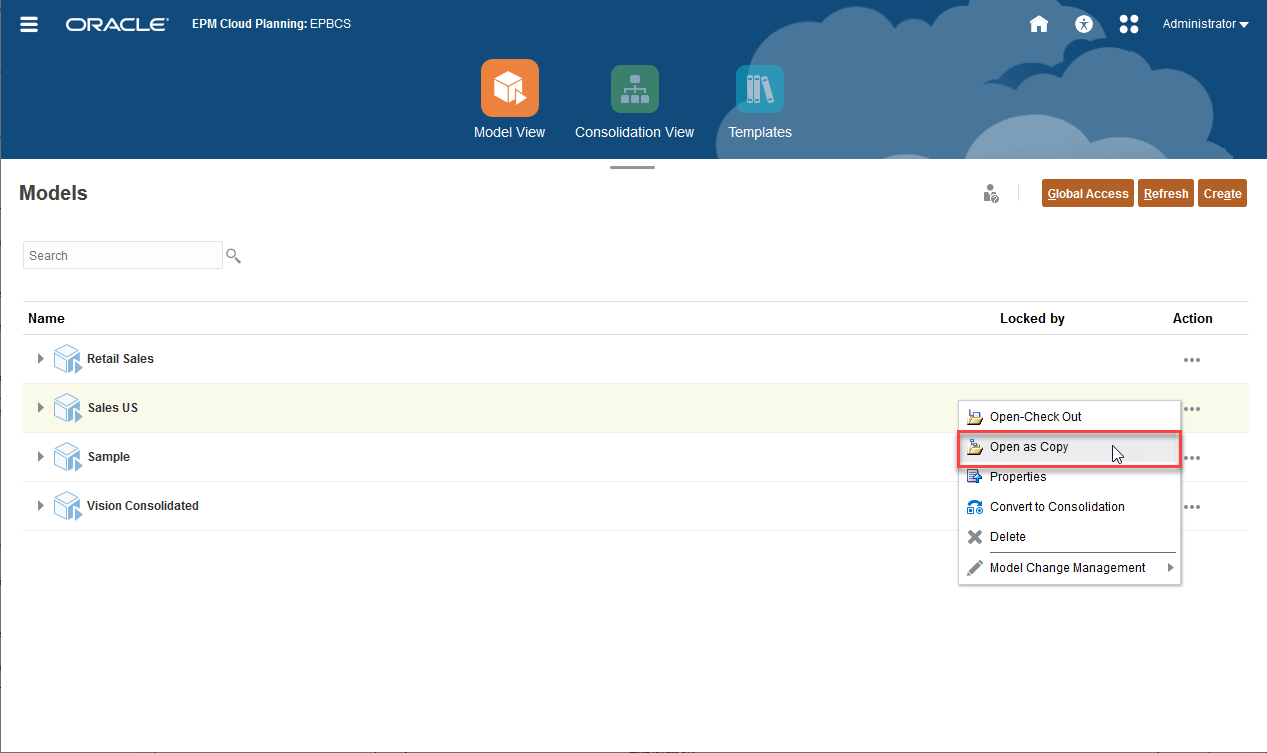
Task: Switch to Consolidation View
Action: (635, 89)
